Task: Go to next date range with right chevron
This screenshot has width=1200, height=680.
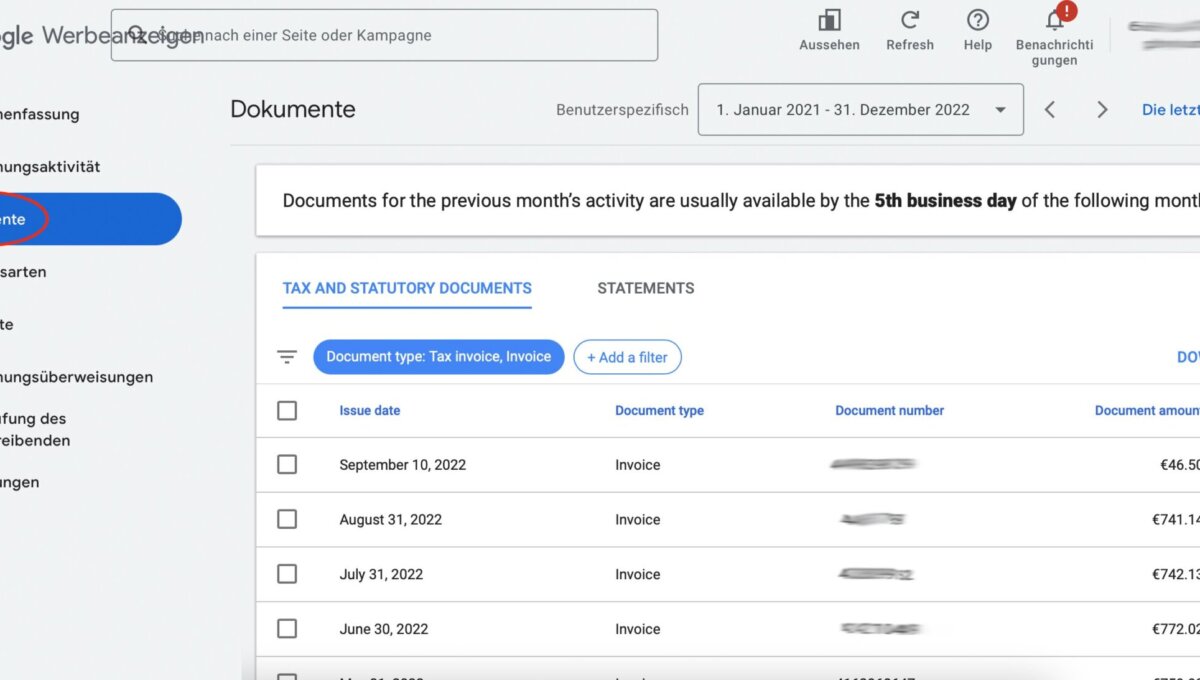Action: (x=1101, y=109)
